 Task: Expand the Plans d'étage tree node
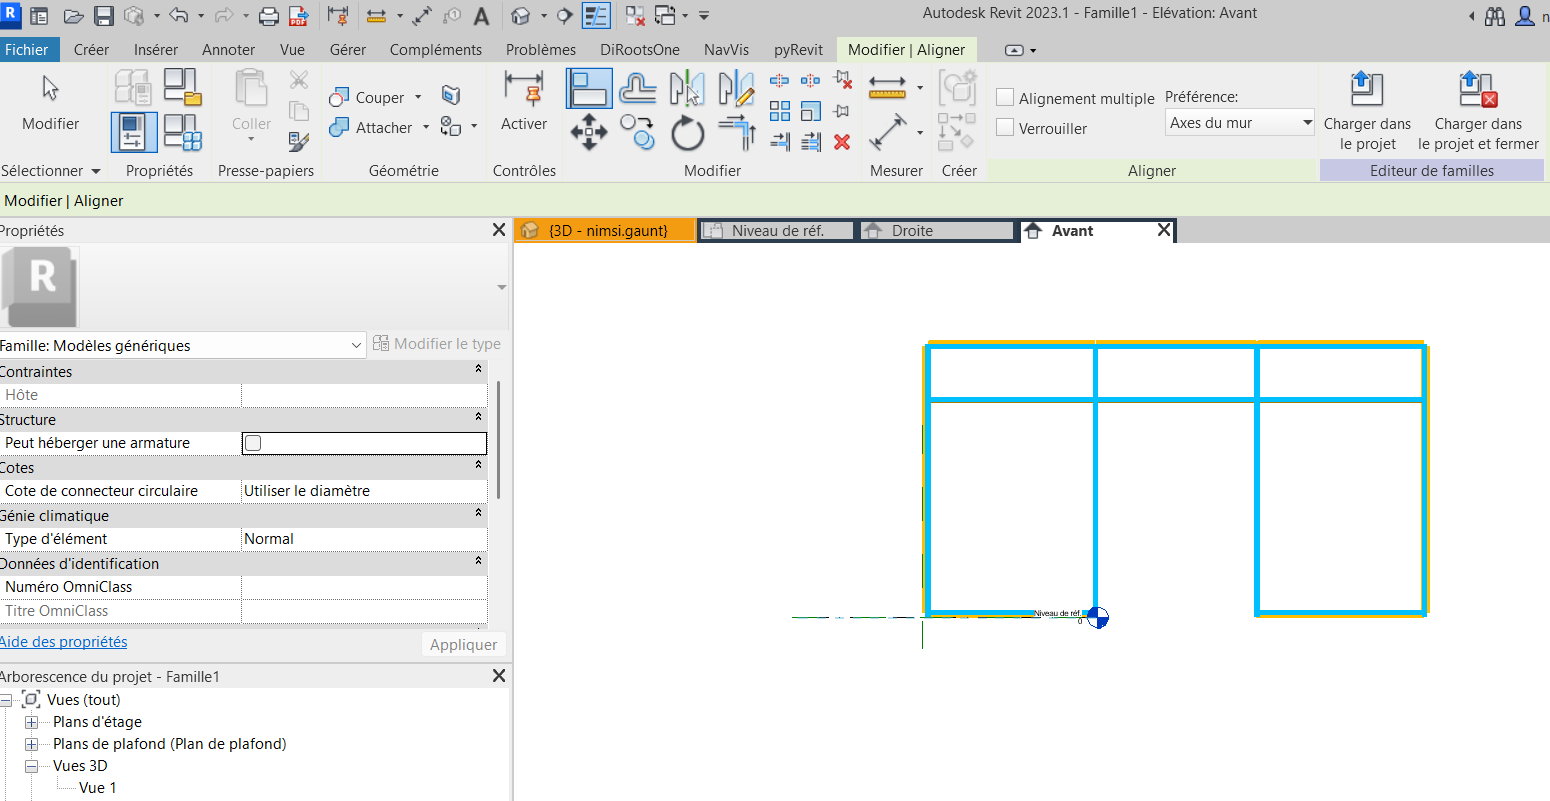click(31, 722)
